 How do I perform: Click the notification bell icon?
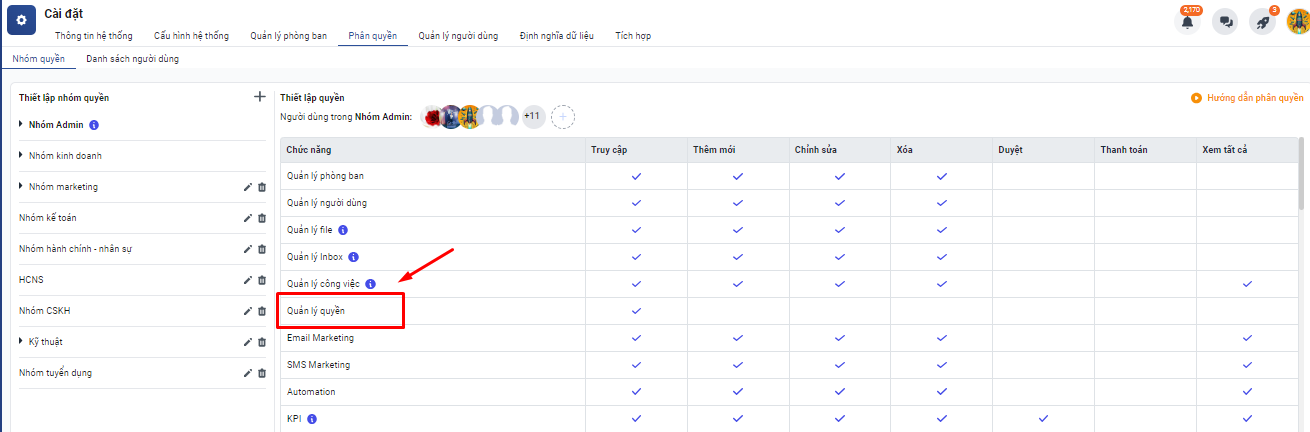(1188, 22)
